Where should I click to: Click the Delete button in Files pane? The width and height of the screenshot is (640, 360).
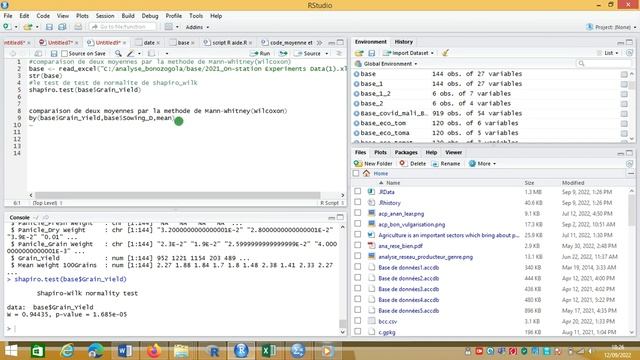click(x=413, y=164)
